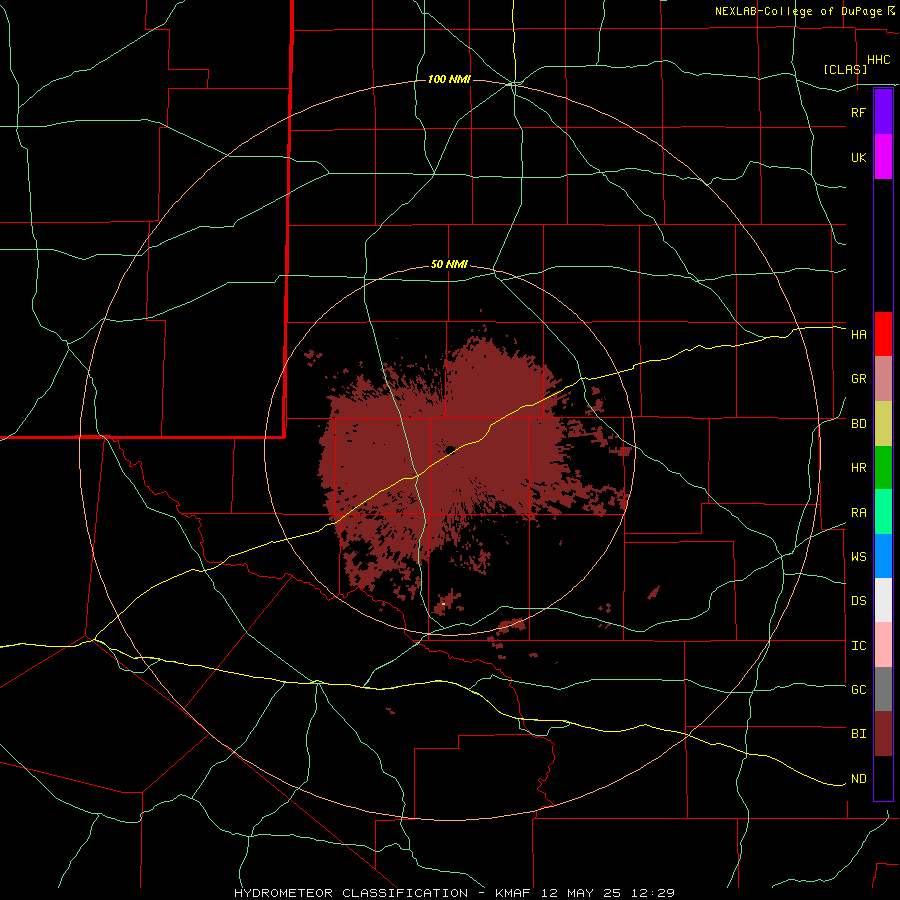
Task: Click the HR legend label
Action: (x=858, y=468)
